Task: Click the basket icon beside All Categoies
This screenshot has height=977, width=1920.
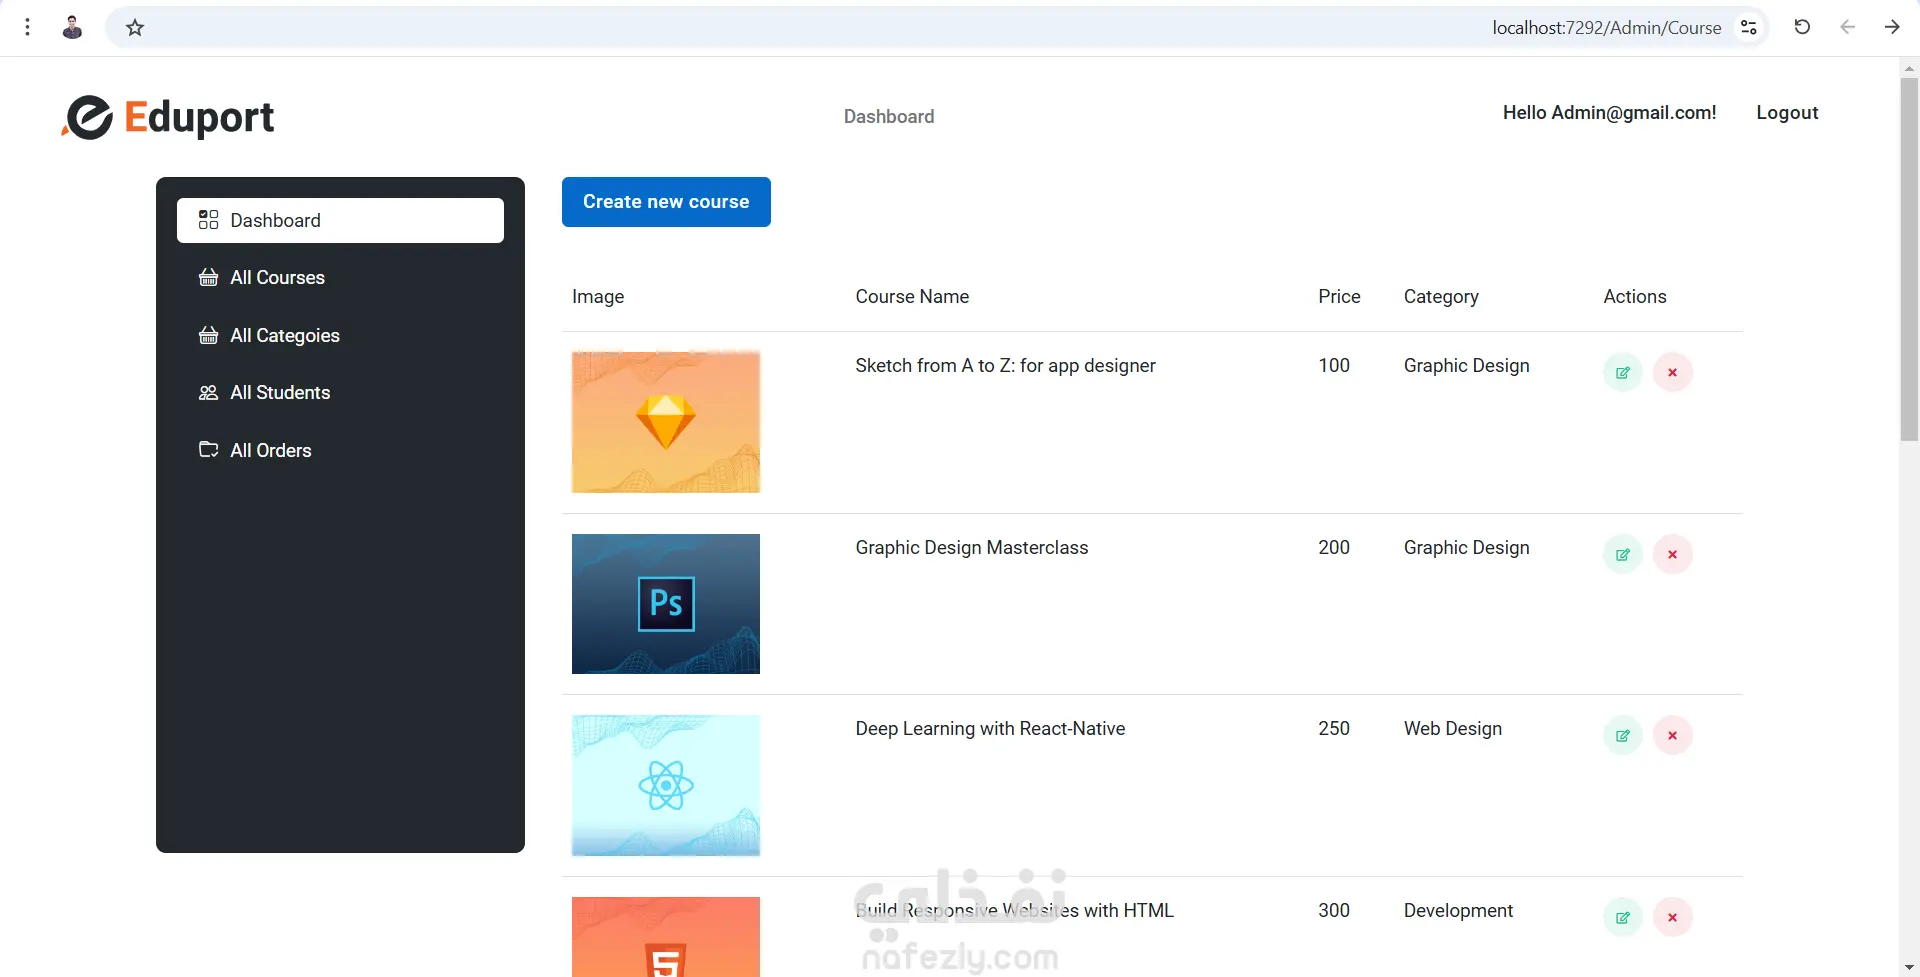Action: (208, 336)
